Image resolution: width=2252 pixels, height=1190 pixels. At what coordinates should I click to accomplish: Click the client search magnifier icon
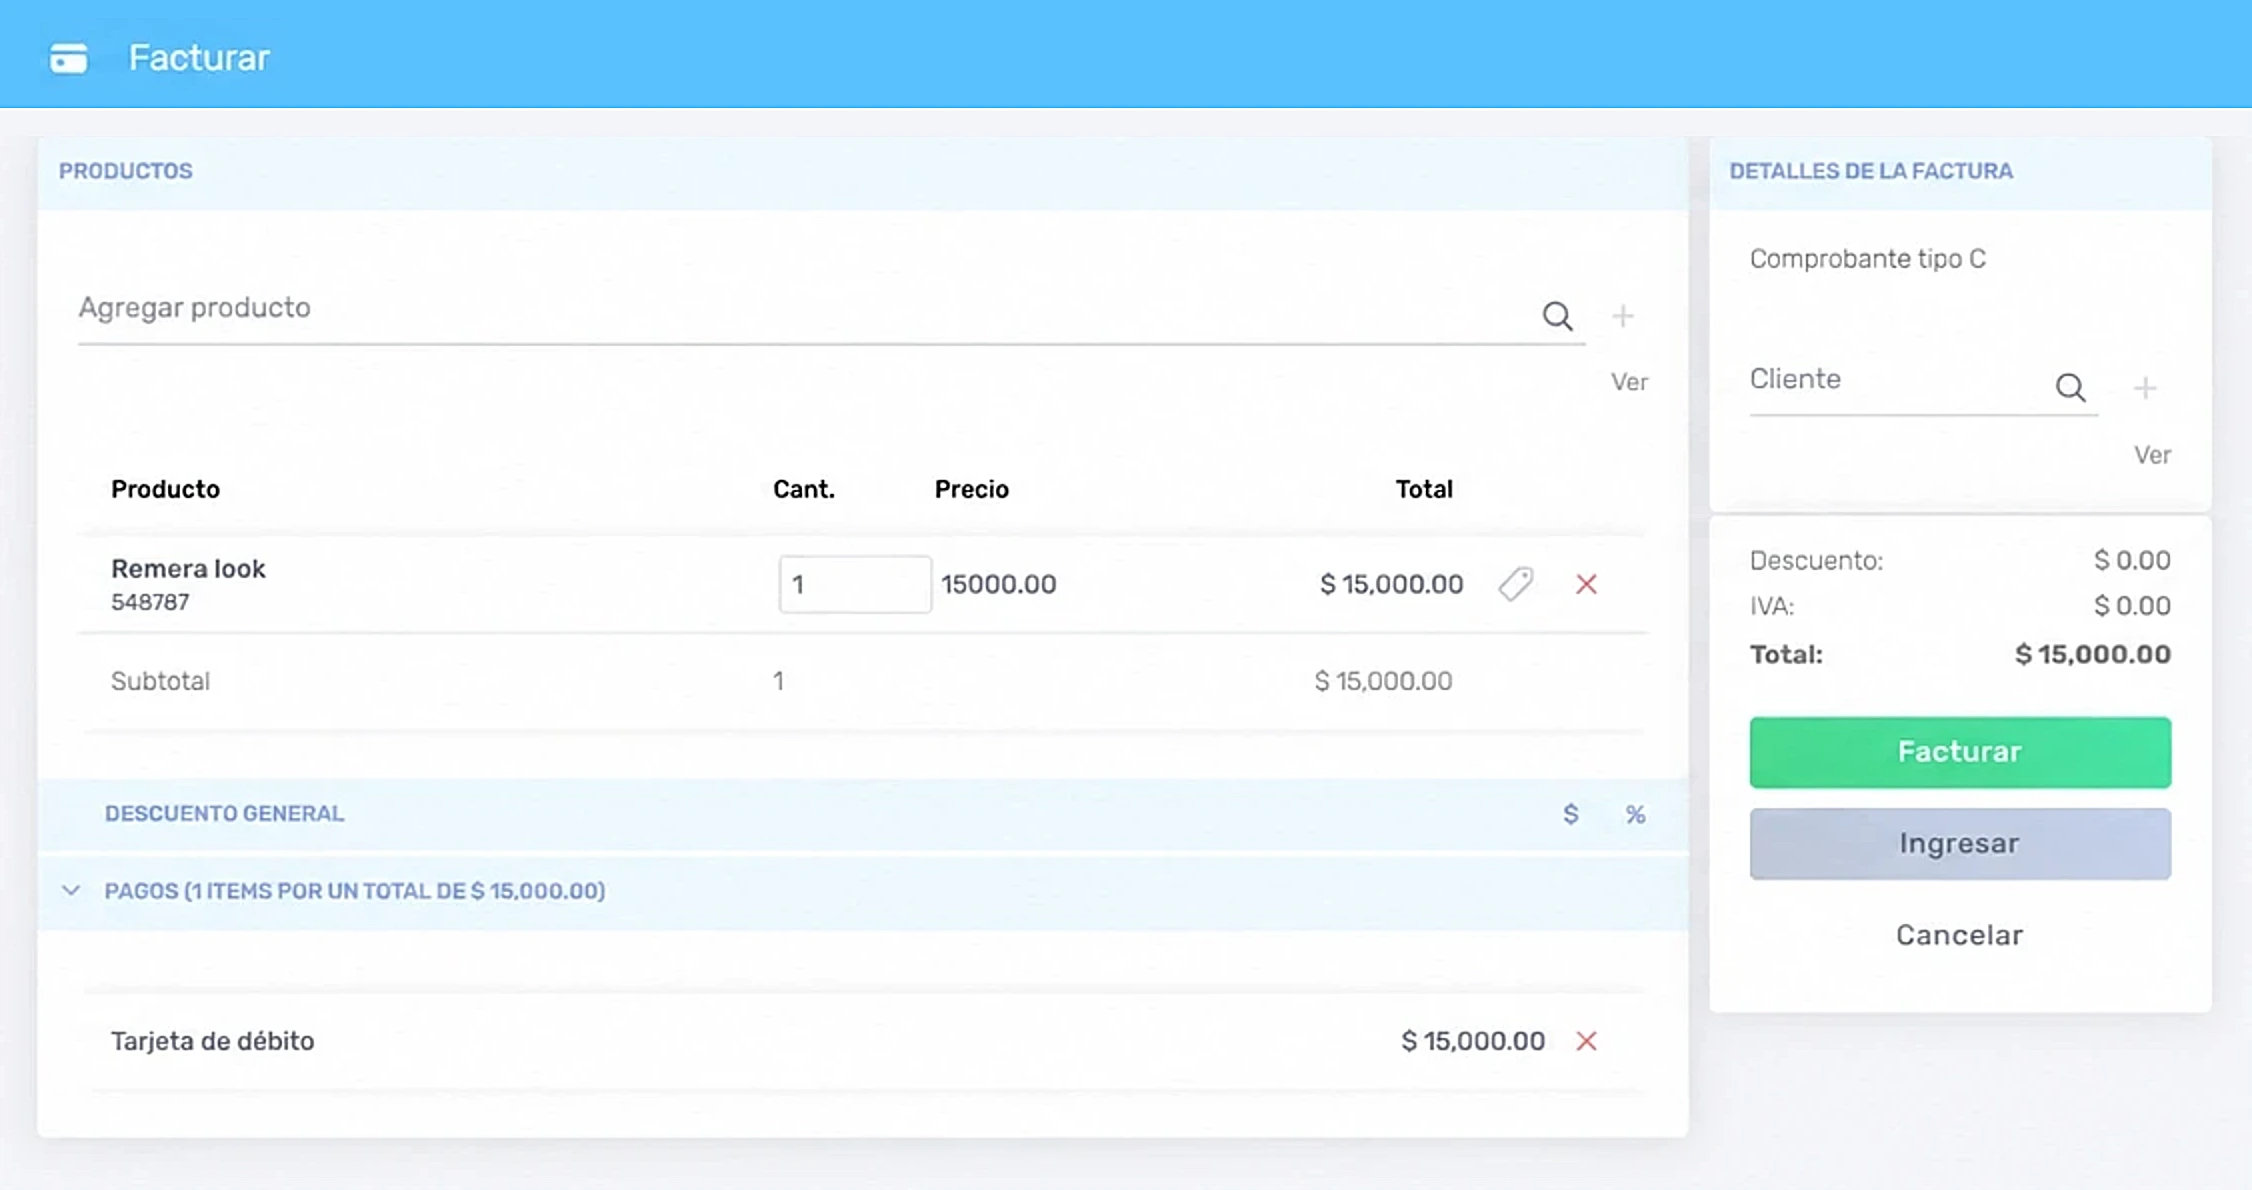pos(2070,387)
